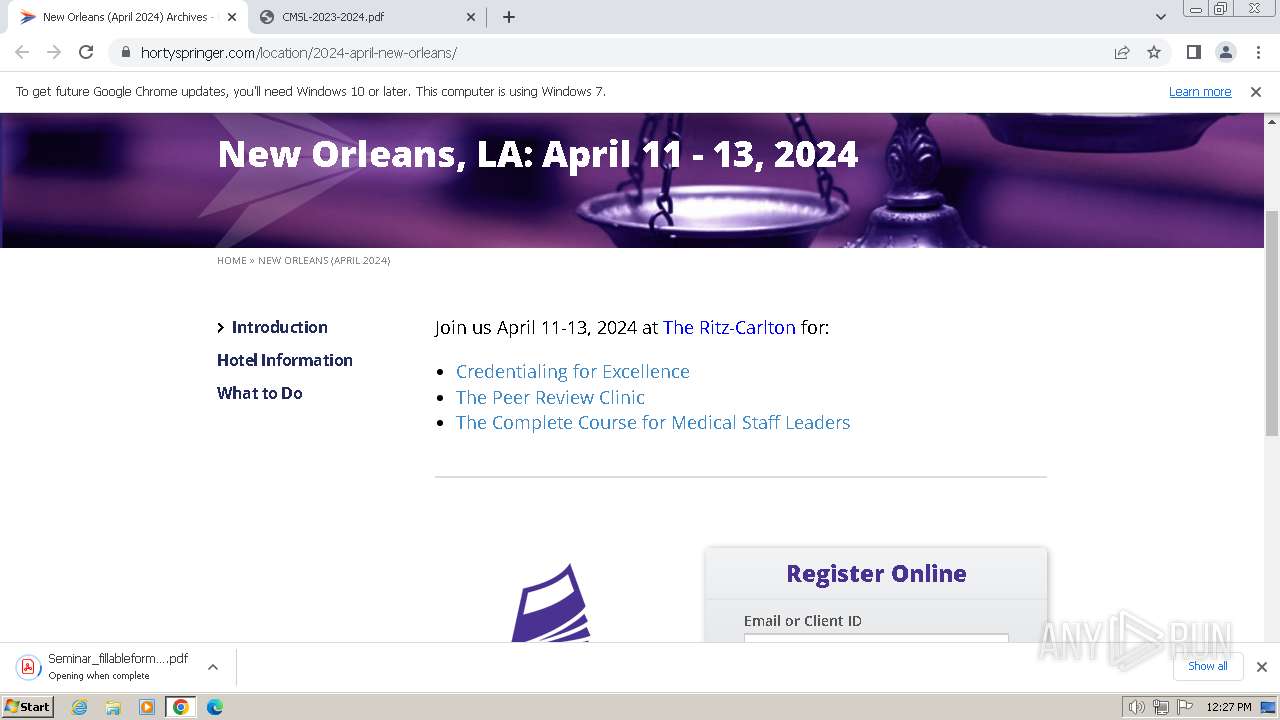Image resolution: width=1280 pixels, height=720 pixels.
Task: Expand options for Seminar_fillableform download
Action: tap(213, 667)
